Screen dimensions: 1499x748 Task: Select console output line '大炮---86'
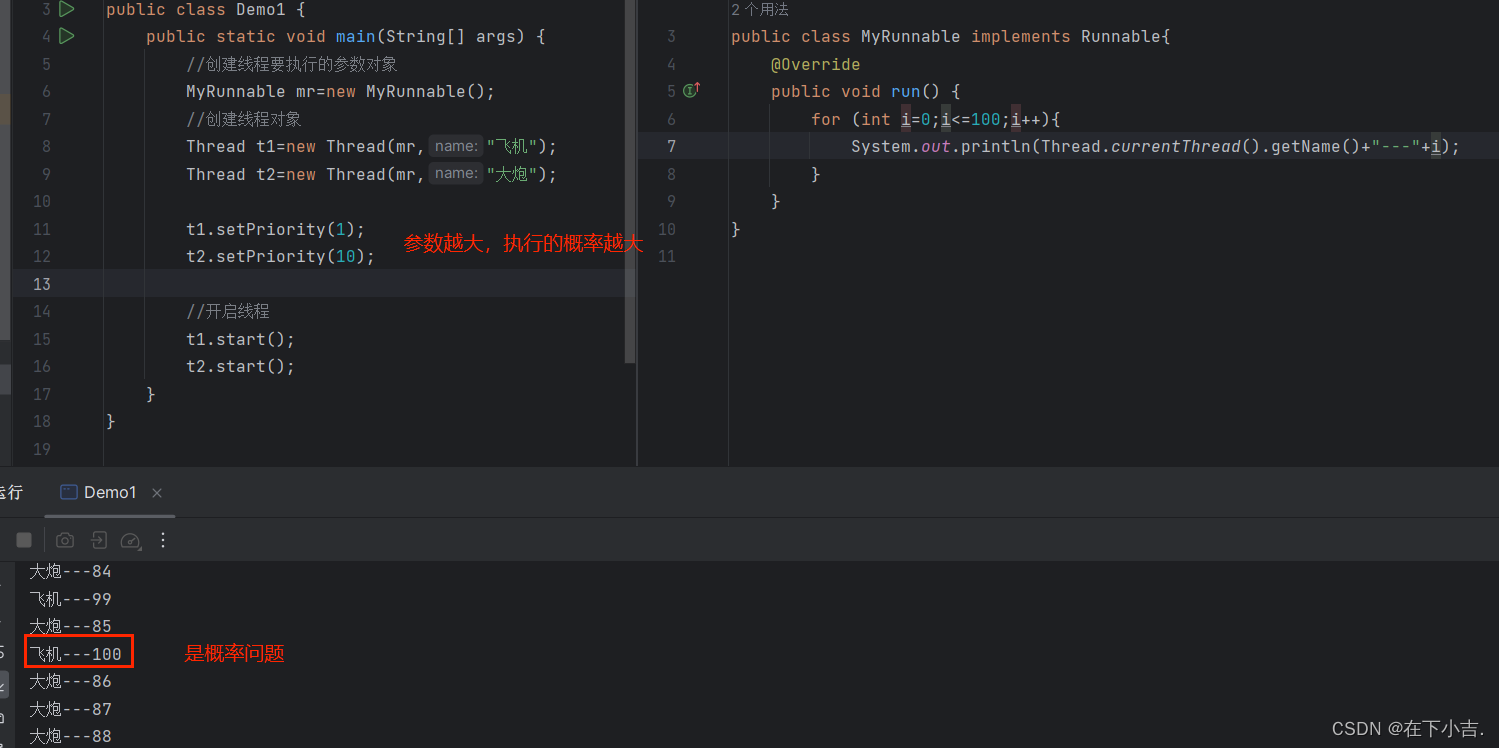point(70,681)
